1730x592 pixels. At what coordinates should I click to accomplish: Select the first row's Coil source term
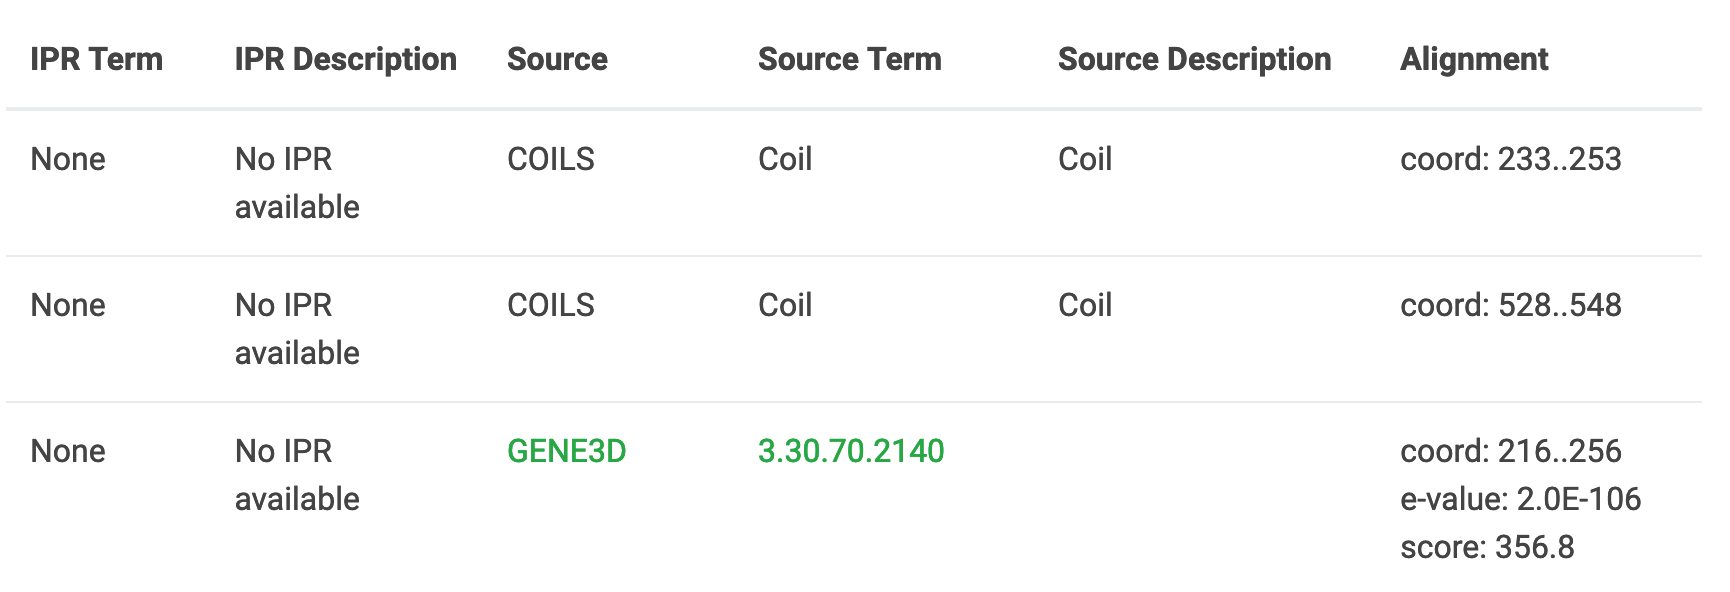[785, 159]
